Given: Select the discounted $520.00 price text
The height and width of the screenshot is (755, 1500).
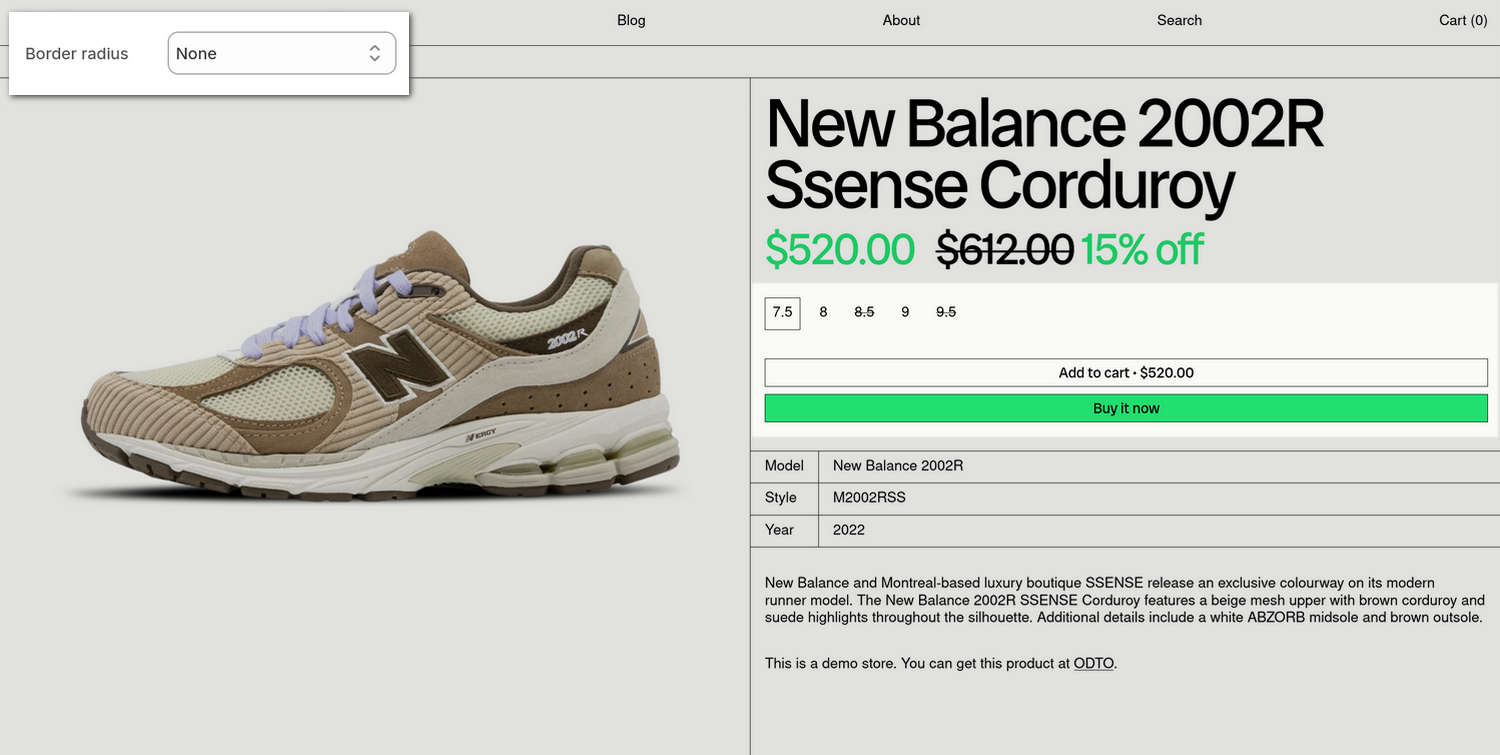Looking at the screenshot, I should coord(840,250).
